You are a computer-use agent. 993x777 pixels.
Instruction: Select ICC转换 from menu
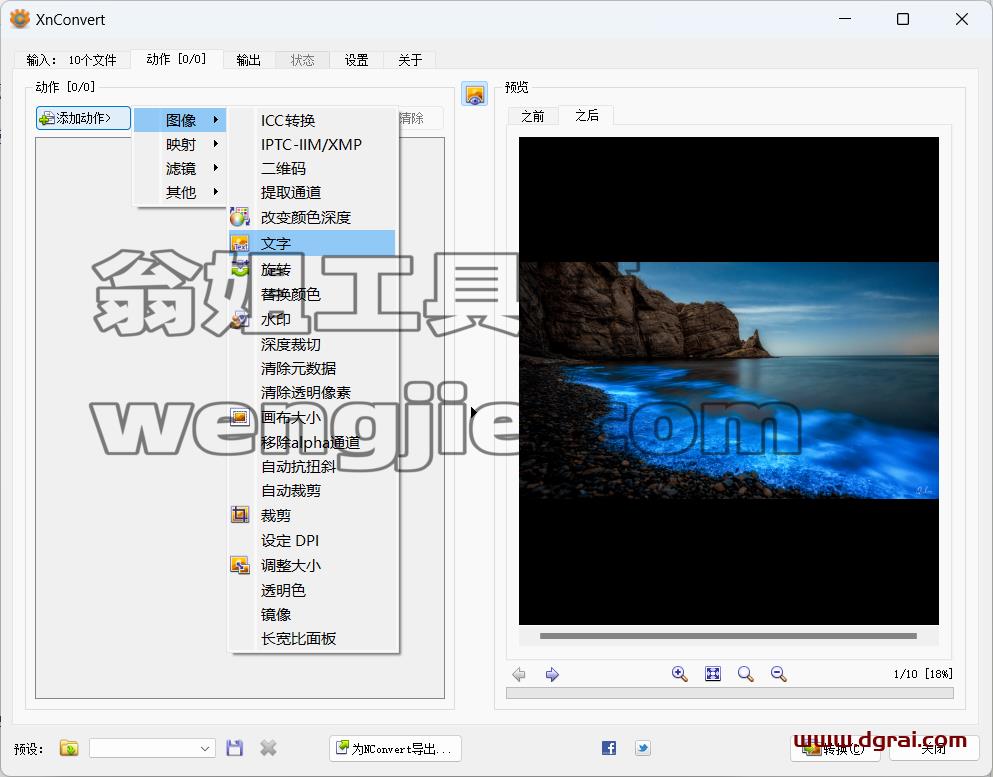313,120
